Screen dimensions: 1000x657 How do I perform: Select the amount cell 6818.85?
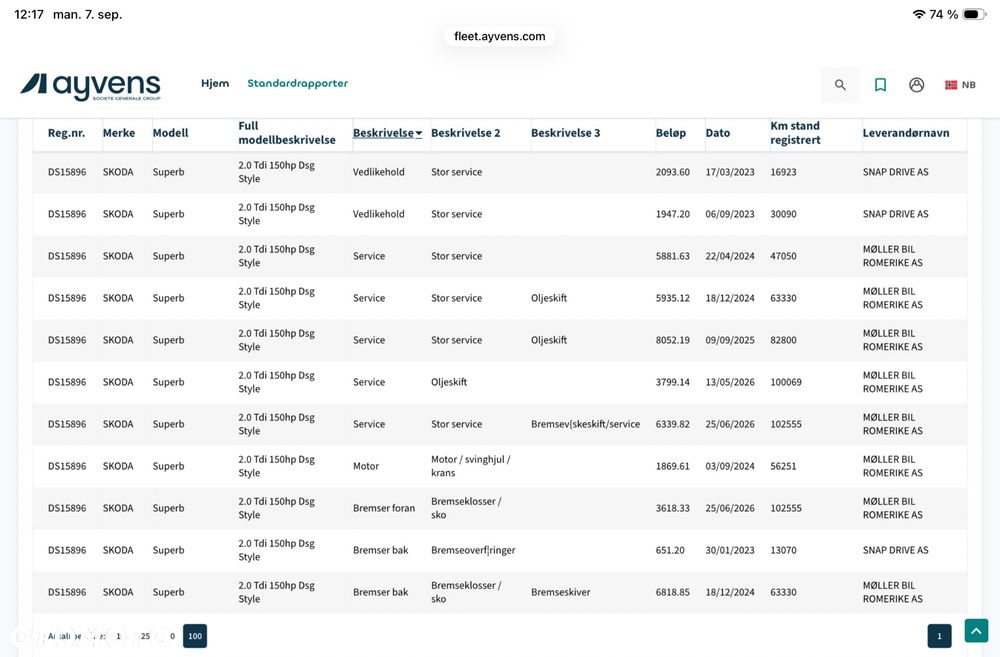673,593
